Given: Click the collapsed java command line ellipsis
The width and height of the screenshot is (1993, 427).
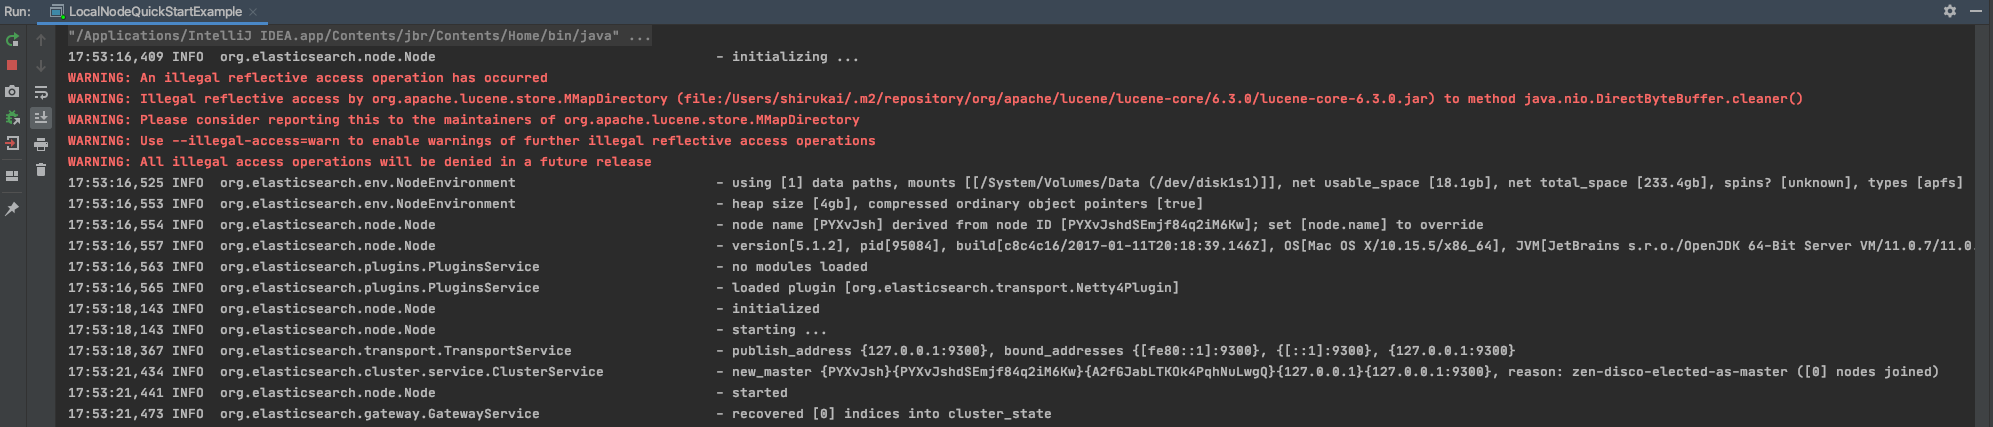Looking at the screenshot, I should 640,36.
